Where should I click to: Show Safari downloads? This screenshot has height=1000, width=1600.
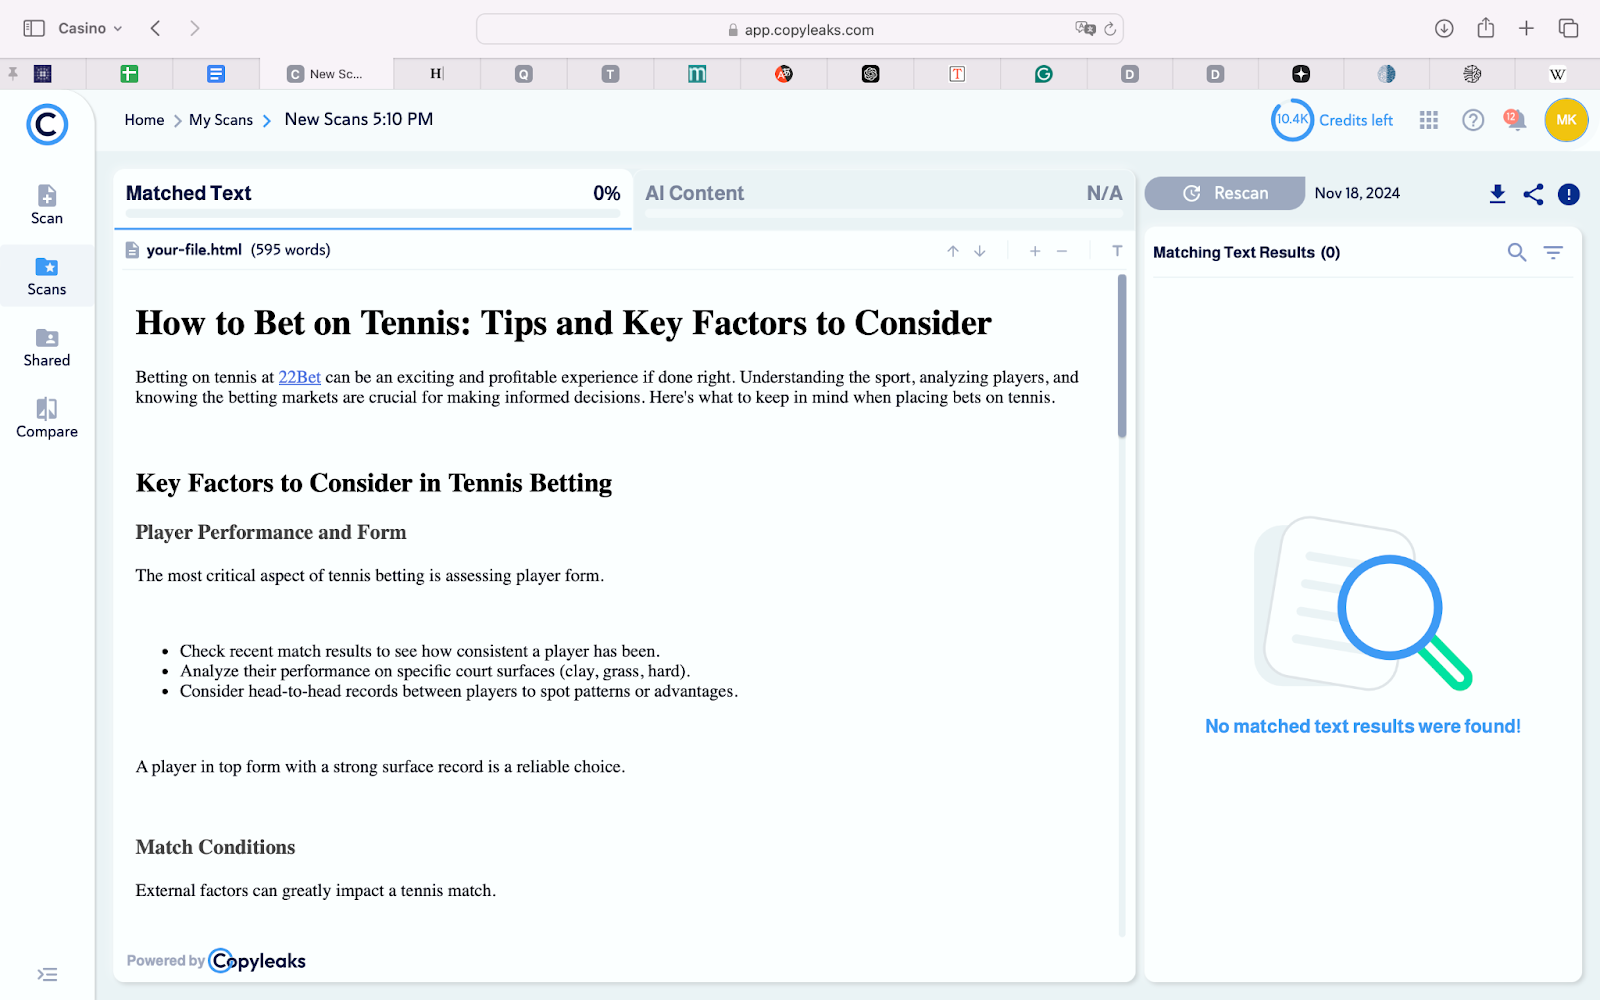1444,28
